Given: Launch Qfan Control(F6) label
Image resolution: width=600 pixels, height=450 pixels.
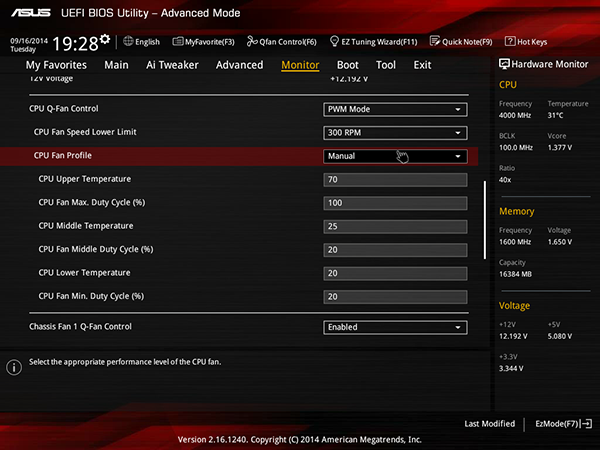Looking at the screenshot, I should tap(288, 42).
